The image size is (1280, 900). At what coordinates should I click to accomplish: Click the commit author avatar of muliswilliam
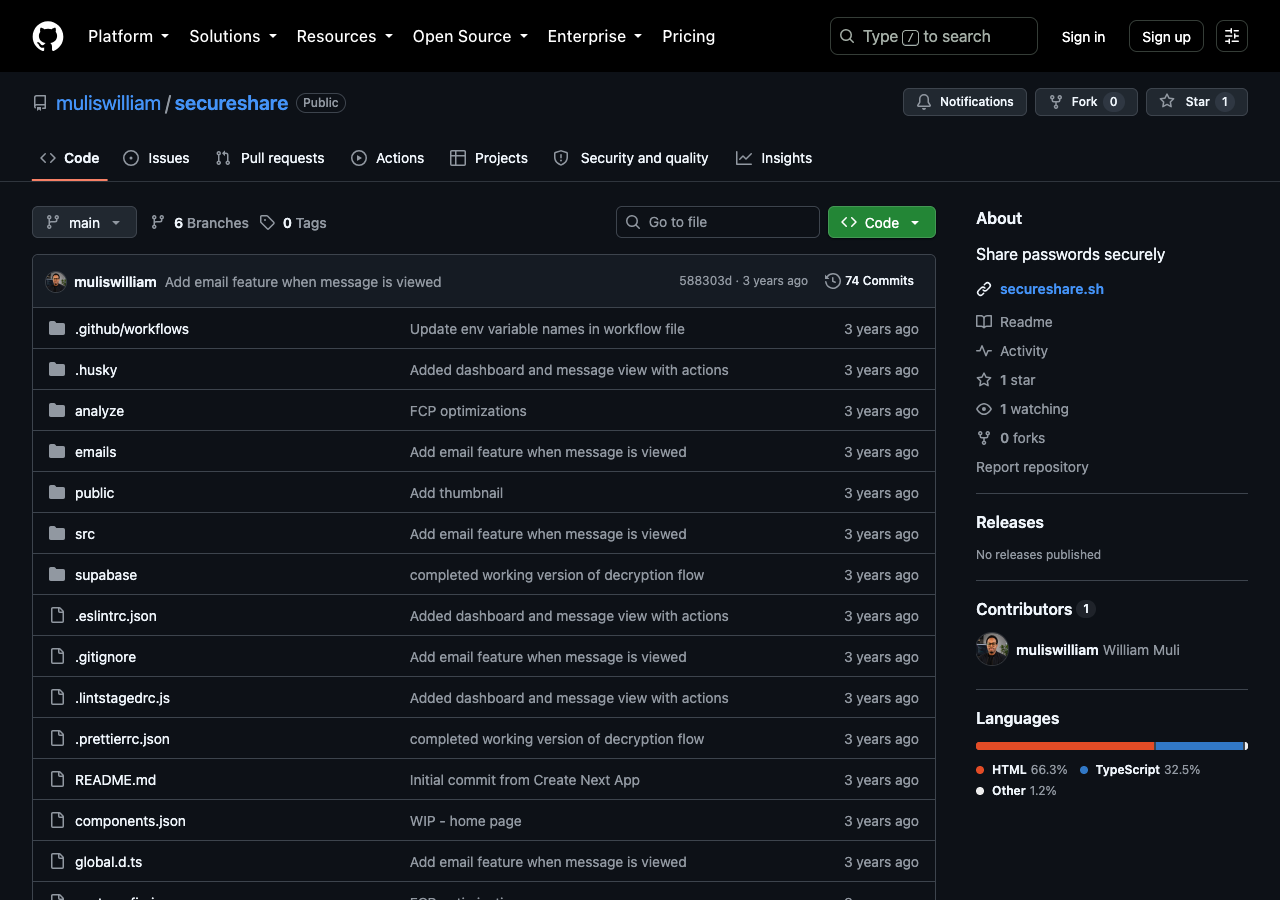click(56, 282)
